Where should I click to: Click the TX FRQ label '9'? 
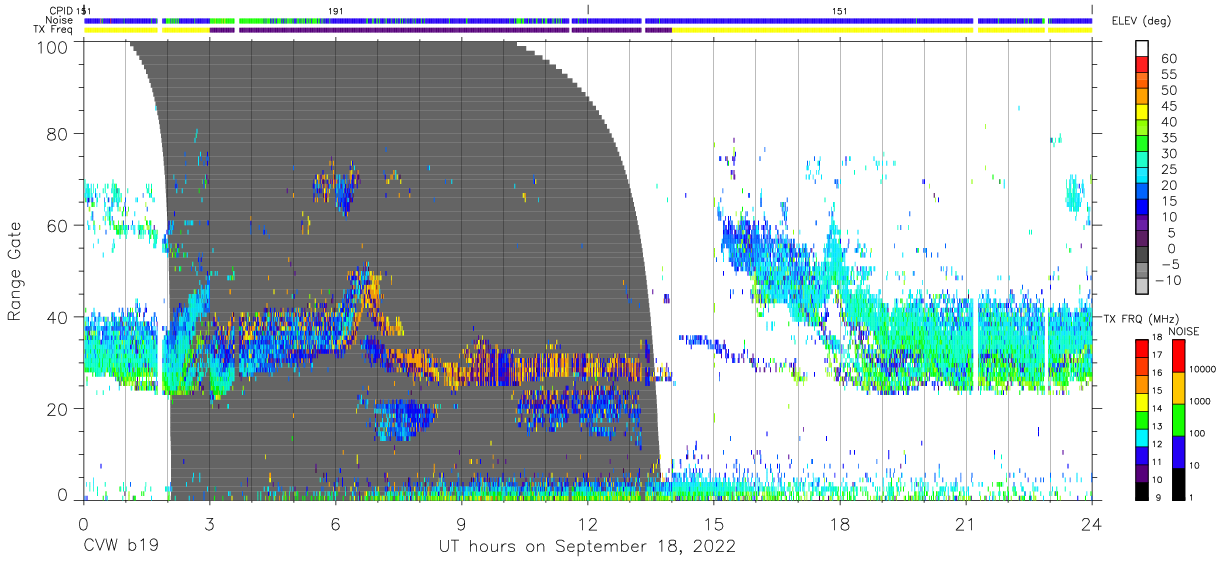pyautogui.click(x=1156, y=497)
